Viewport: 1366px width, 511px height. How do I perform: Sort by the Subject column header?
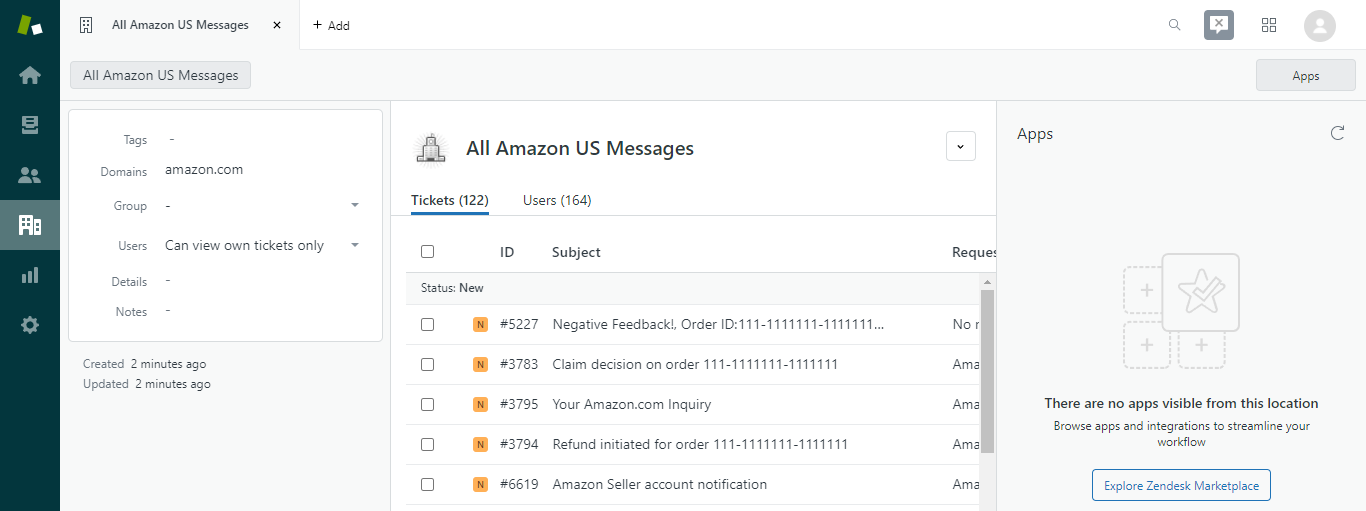576,252
